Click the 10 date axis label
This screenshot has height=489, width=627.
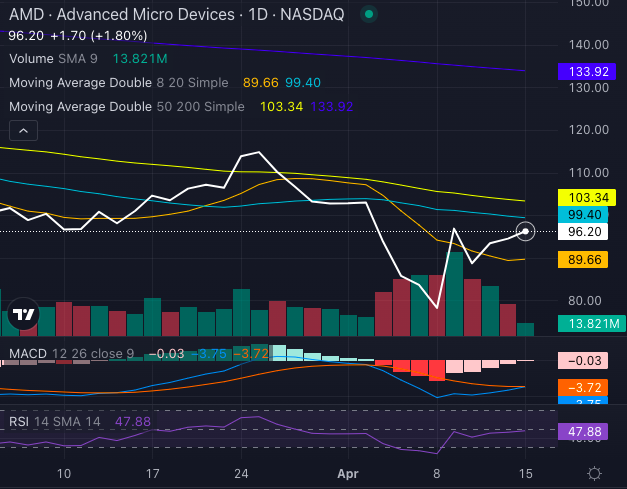(64, 474)
